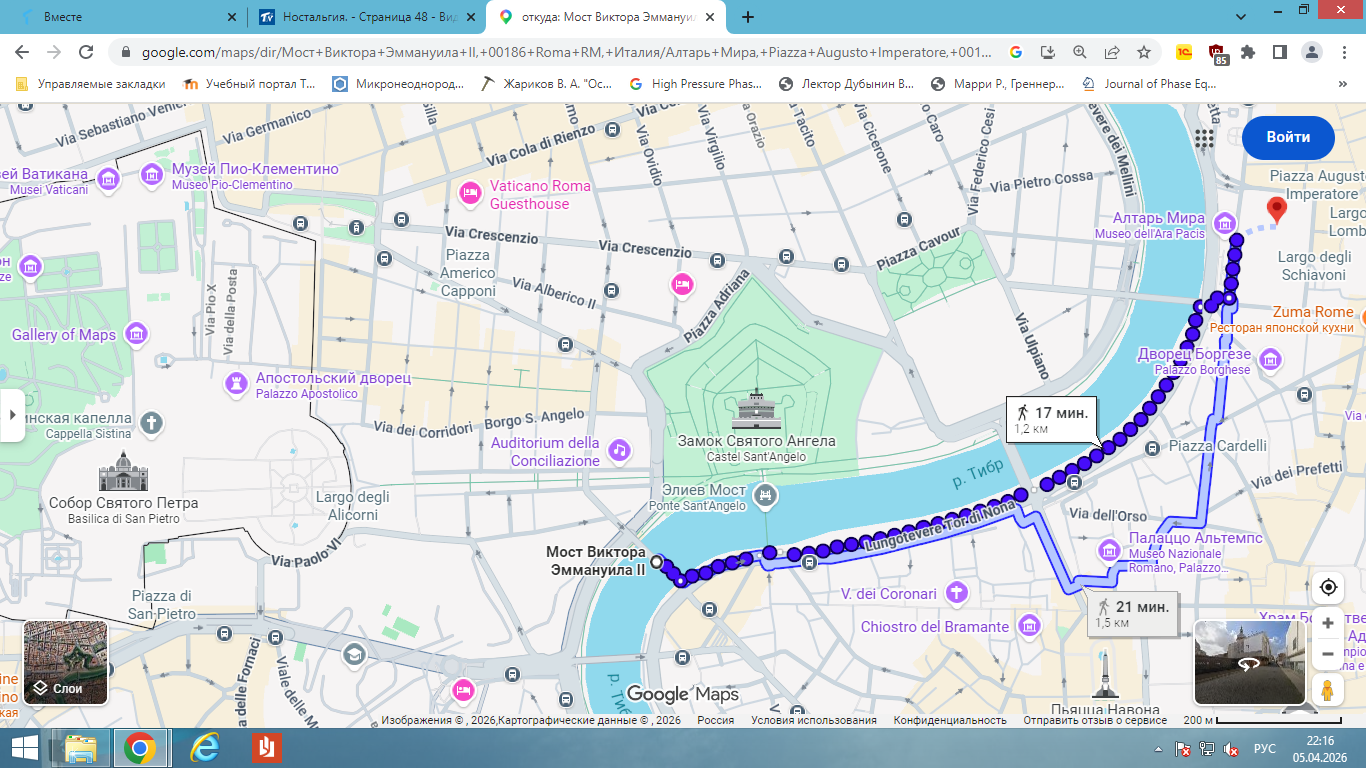This screenshot has width=1366, height=768.
Task: Toggle the Layers satellite view thumbnail
Action: point(65,663)
